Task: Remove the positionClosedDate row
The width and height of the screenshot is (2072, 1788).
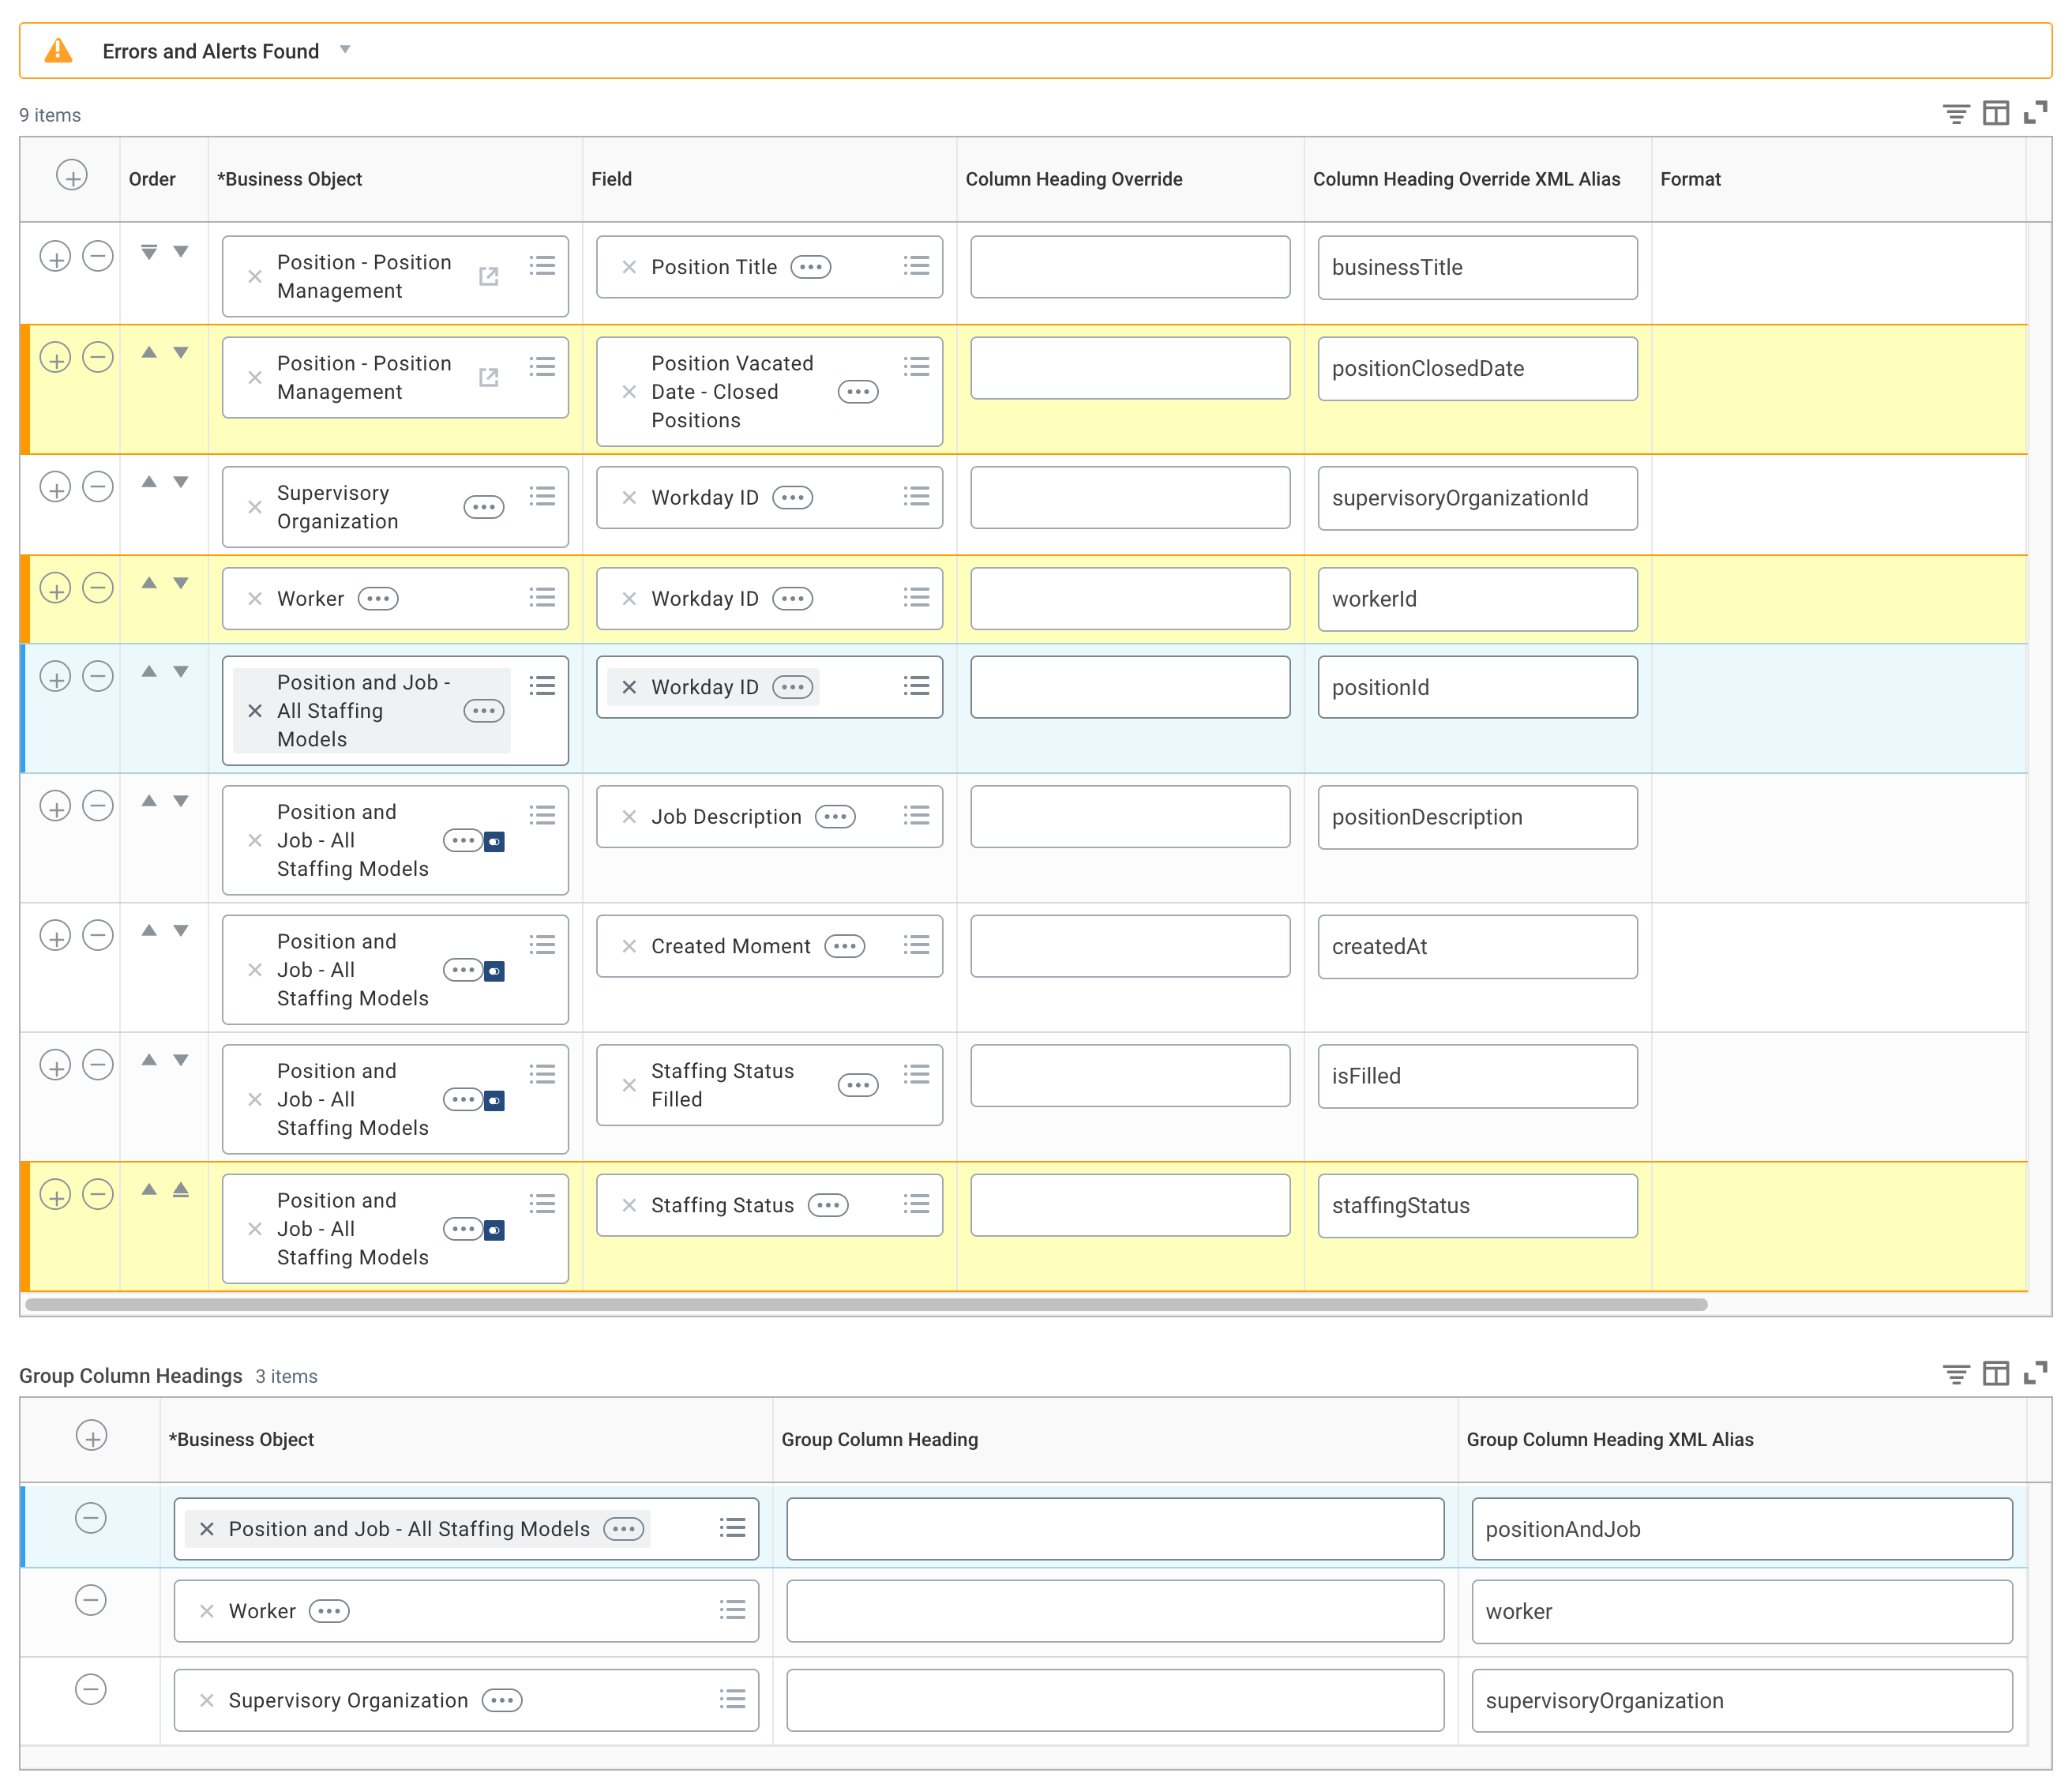Action: [97, 358]
